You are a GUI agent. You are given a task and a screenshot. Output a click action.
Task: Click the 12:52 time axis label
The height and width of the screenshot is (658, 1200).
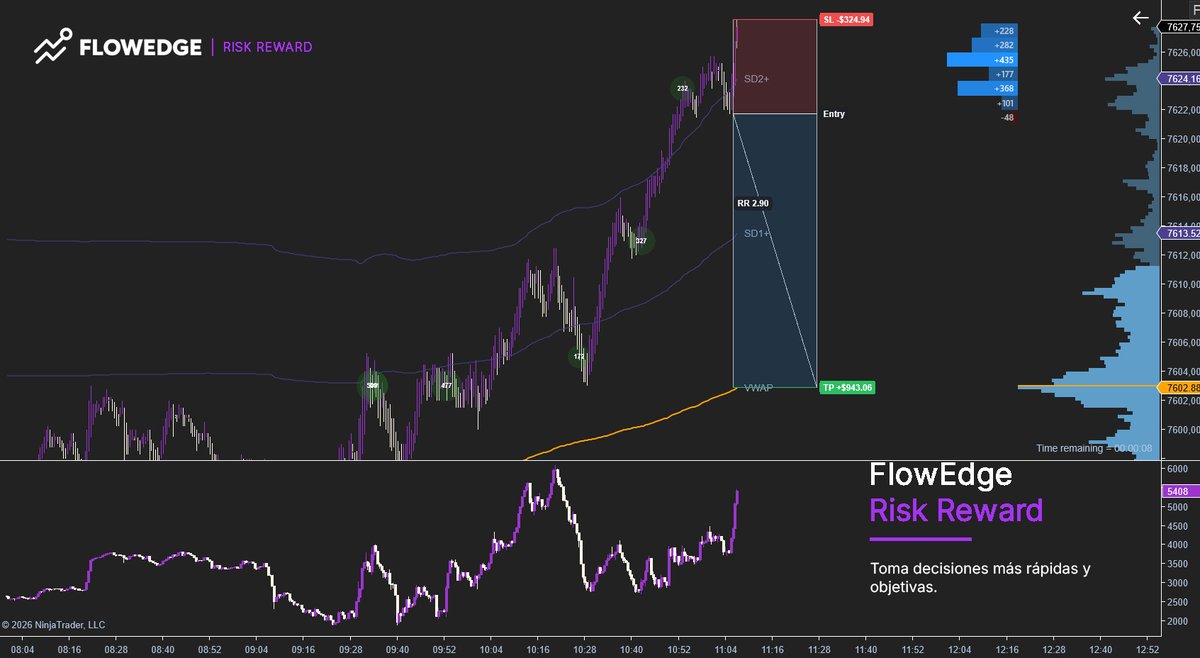[x=1146, y=648]
